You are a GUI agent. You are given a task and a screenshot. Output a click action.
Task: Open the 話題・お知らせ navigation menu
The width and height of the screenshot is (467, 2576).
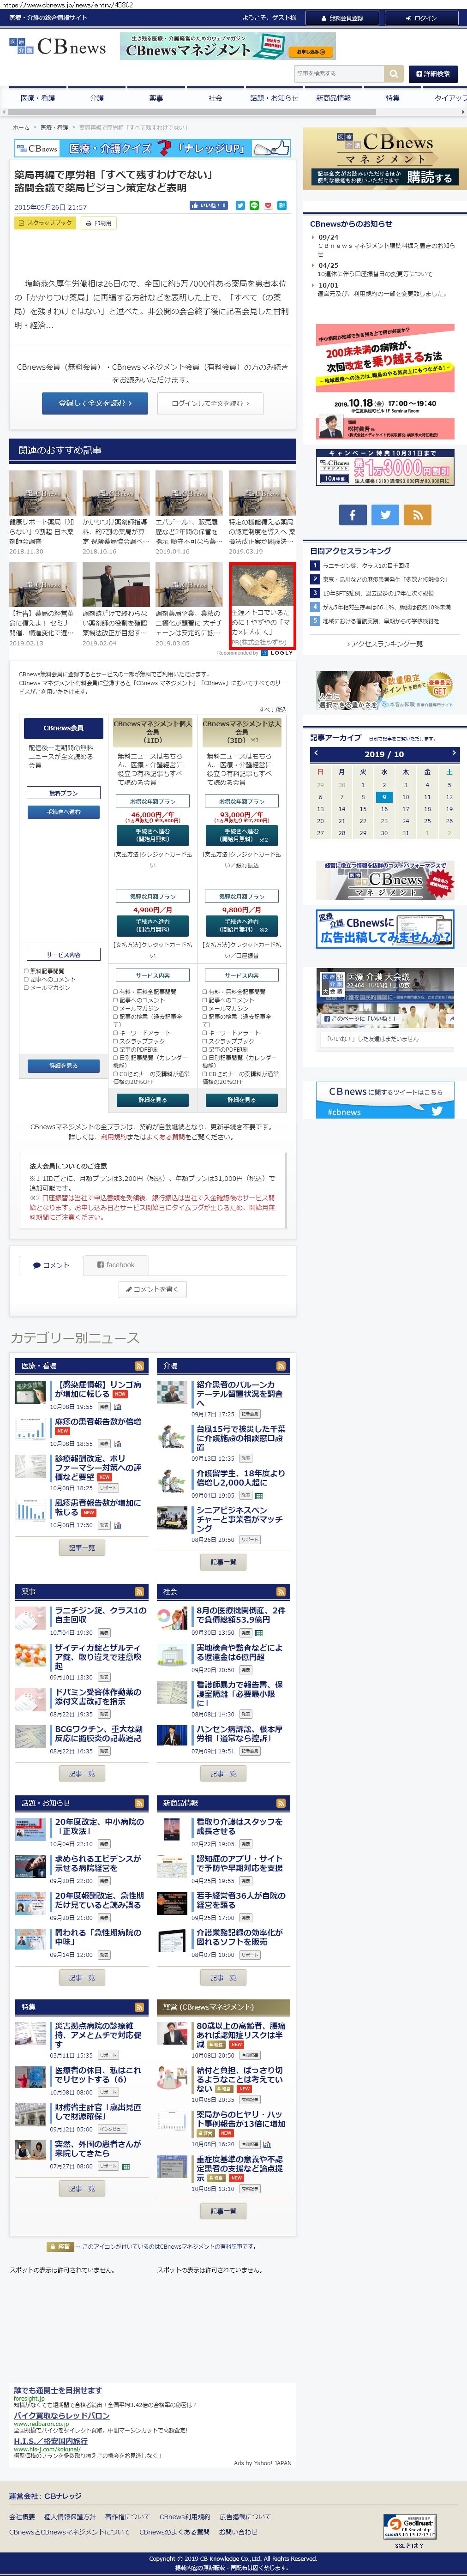[x=274, y=98]
